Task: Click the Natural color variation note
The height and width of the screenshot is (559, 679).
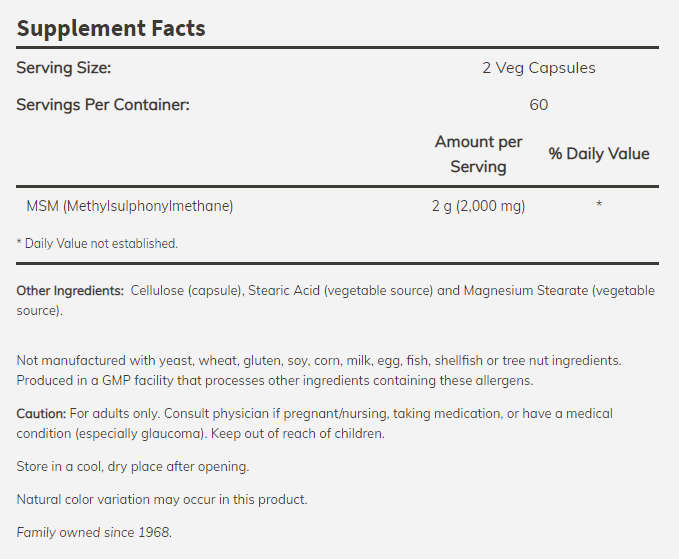Action: tap(162, 499)
